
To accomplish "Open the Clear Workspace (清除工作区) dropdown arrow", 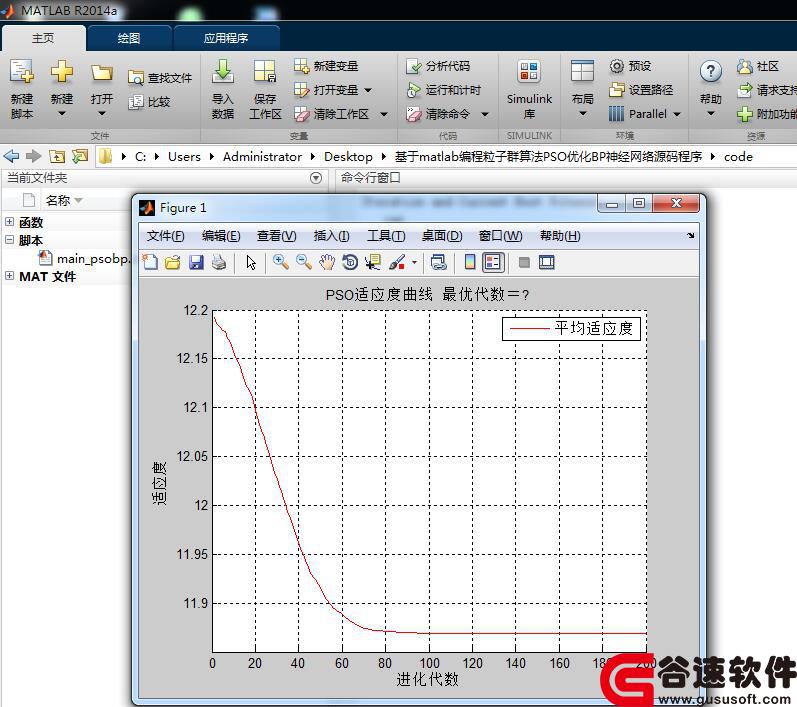I will (384, 114).
